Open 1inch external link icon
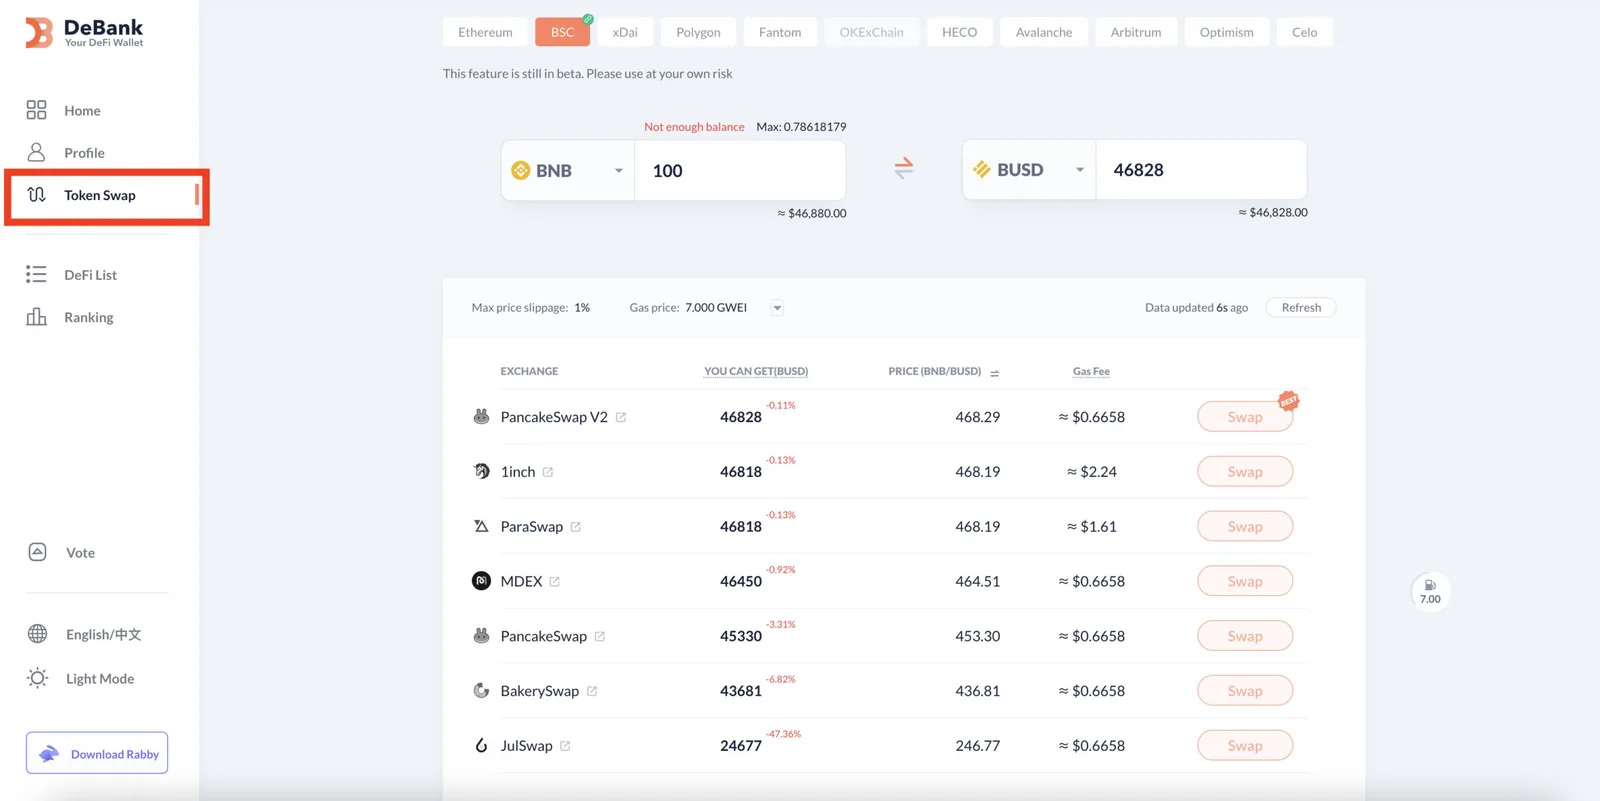1600x801 pixels. tap(548, 472)
